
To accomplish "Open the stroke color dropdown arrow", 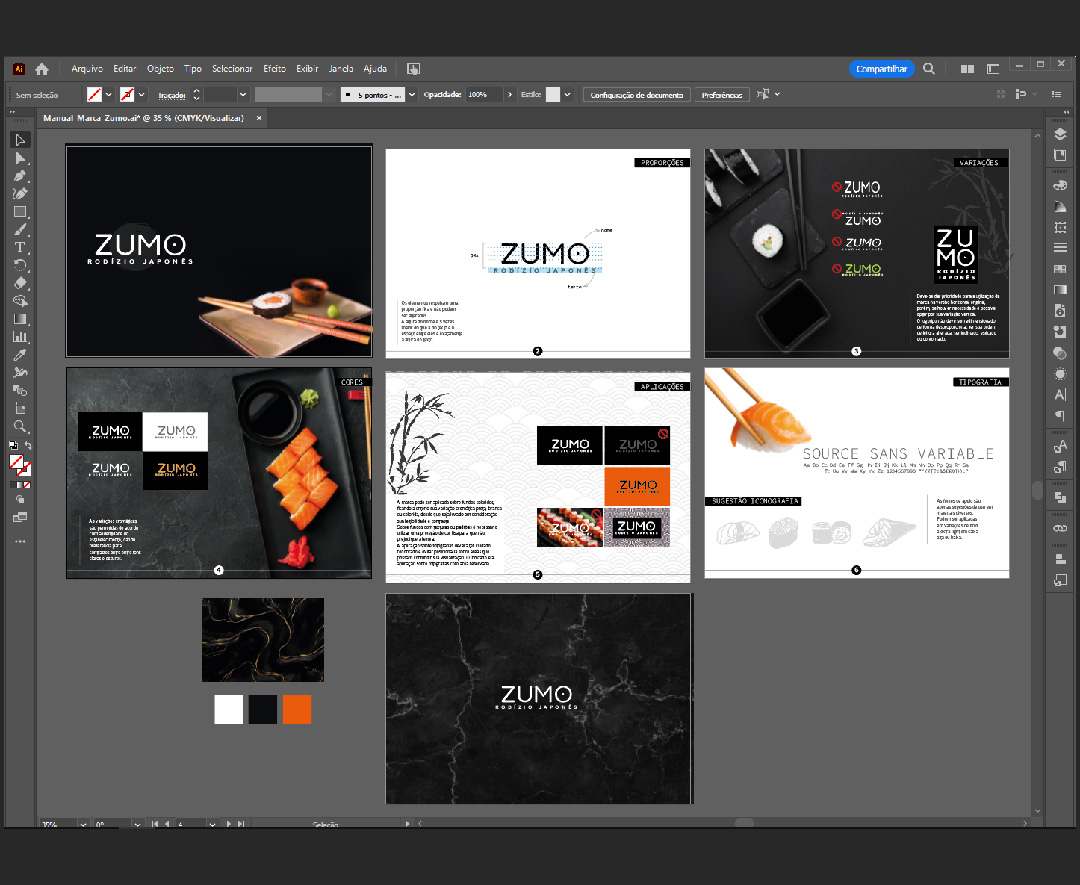I will [x=141, y=94].
